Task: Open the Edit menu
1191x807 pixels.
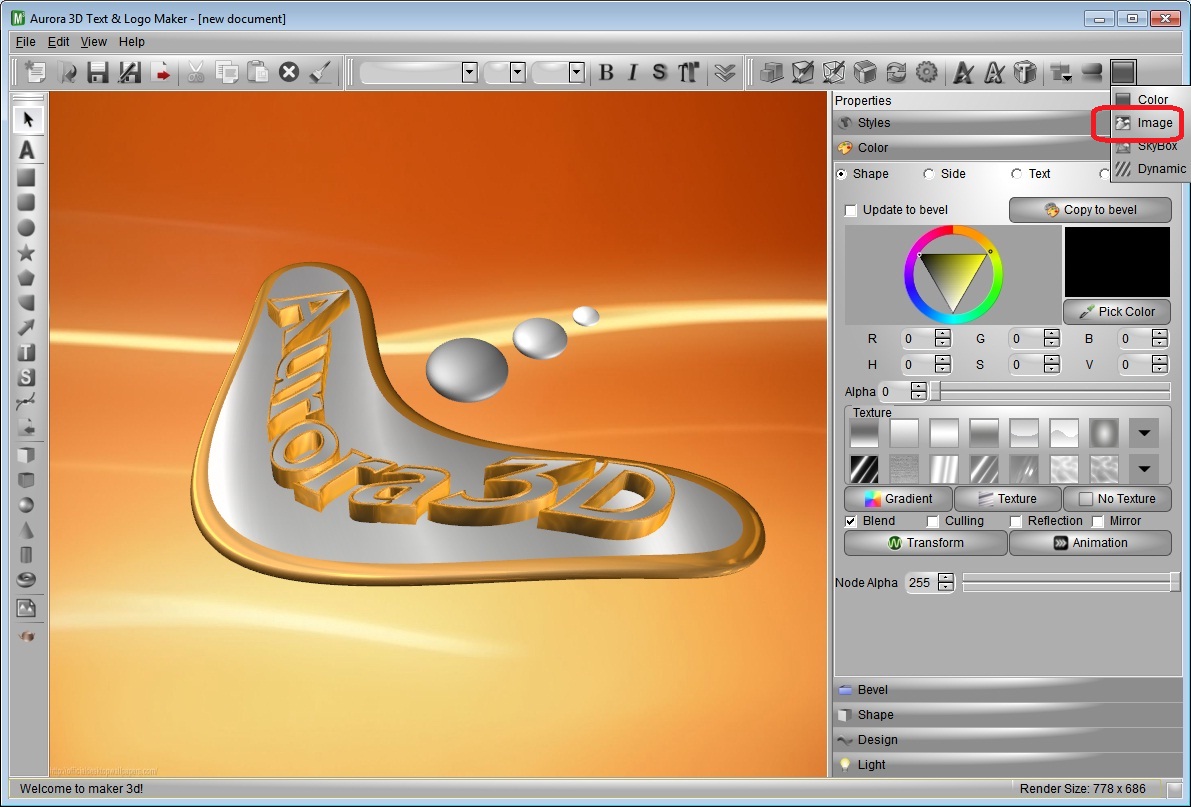Action: 58,42
